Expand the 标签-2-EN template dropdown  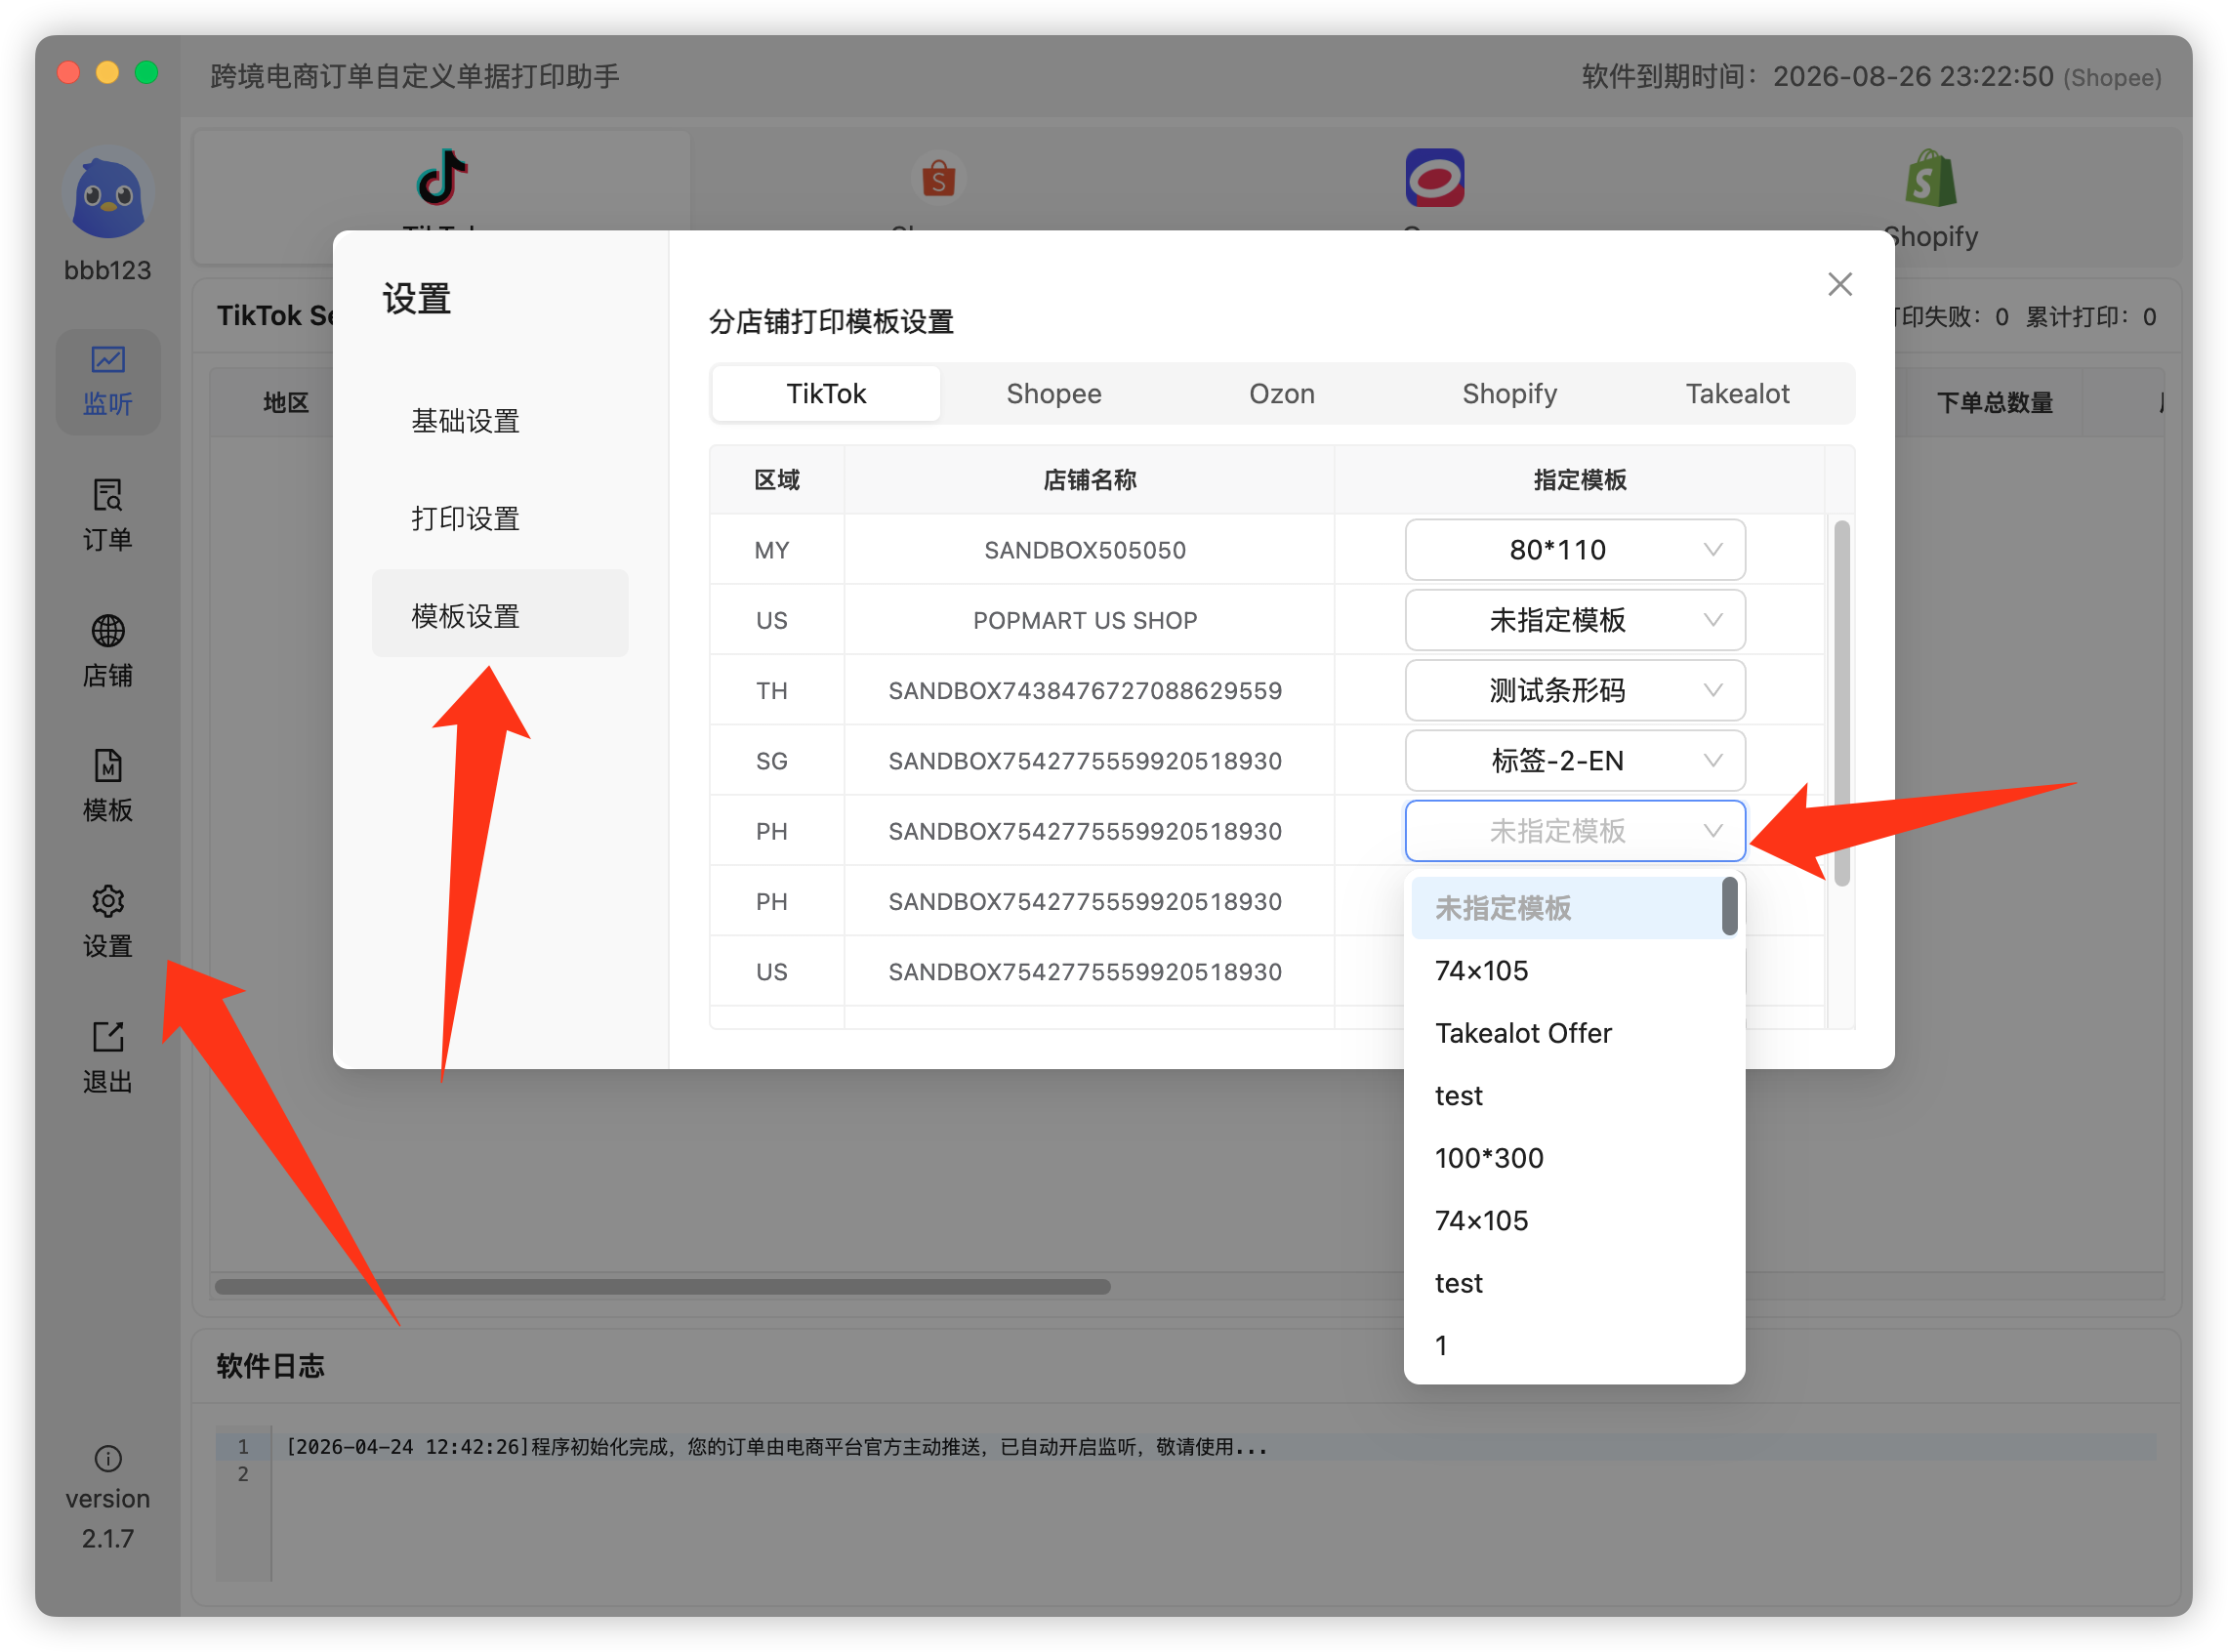click(x=1575, y=761)
